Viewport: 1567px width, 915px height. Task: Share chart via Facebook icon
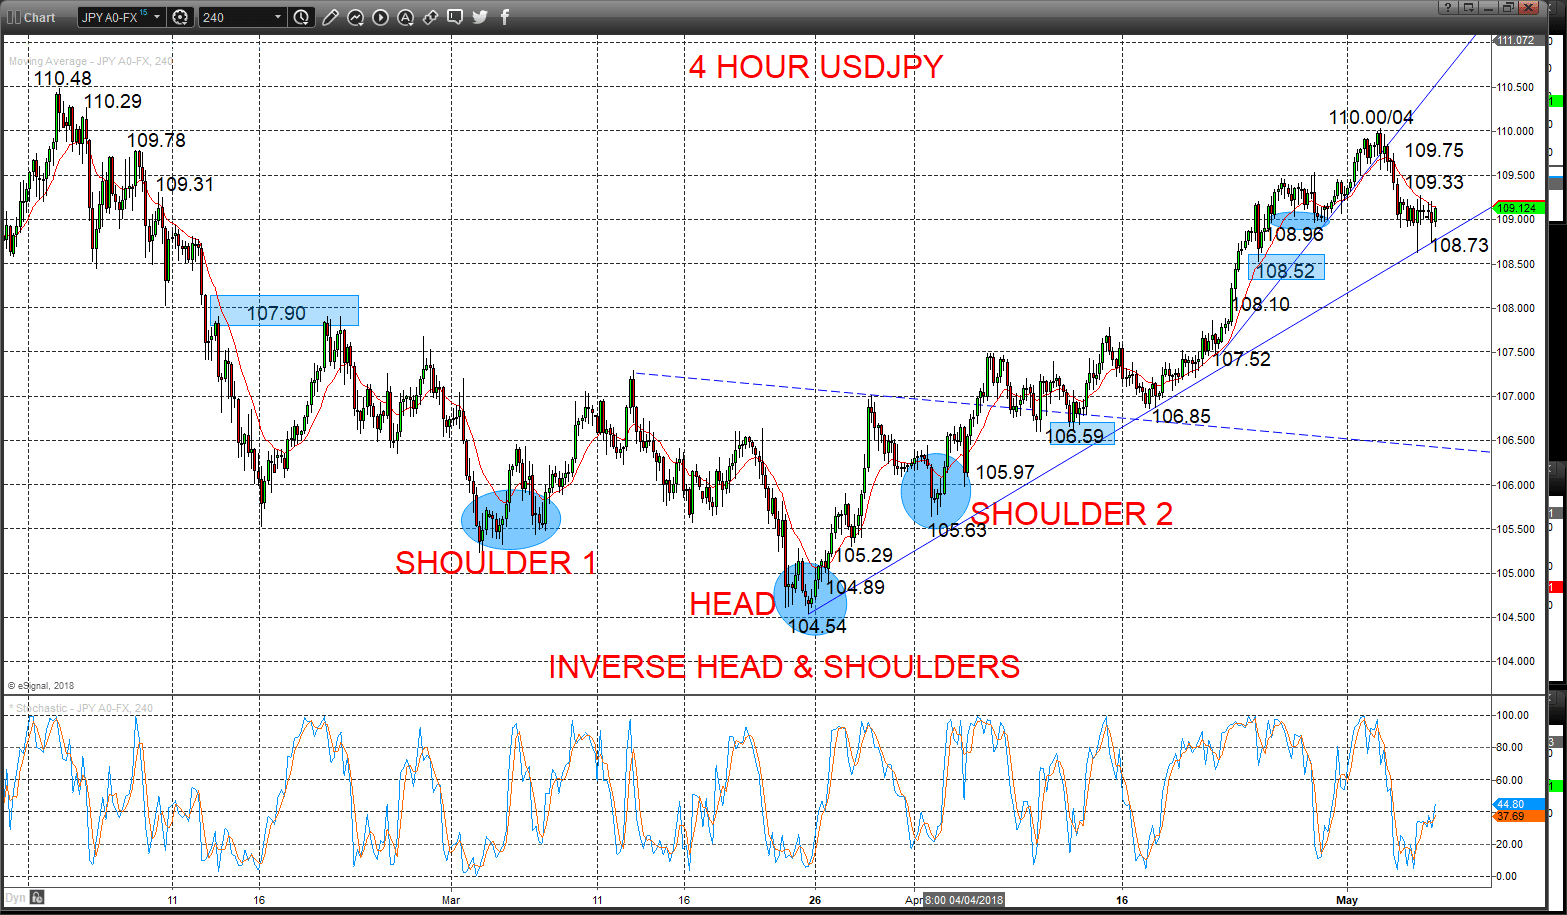coord(504,17)
